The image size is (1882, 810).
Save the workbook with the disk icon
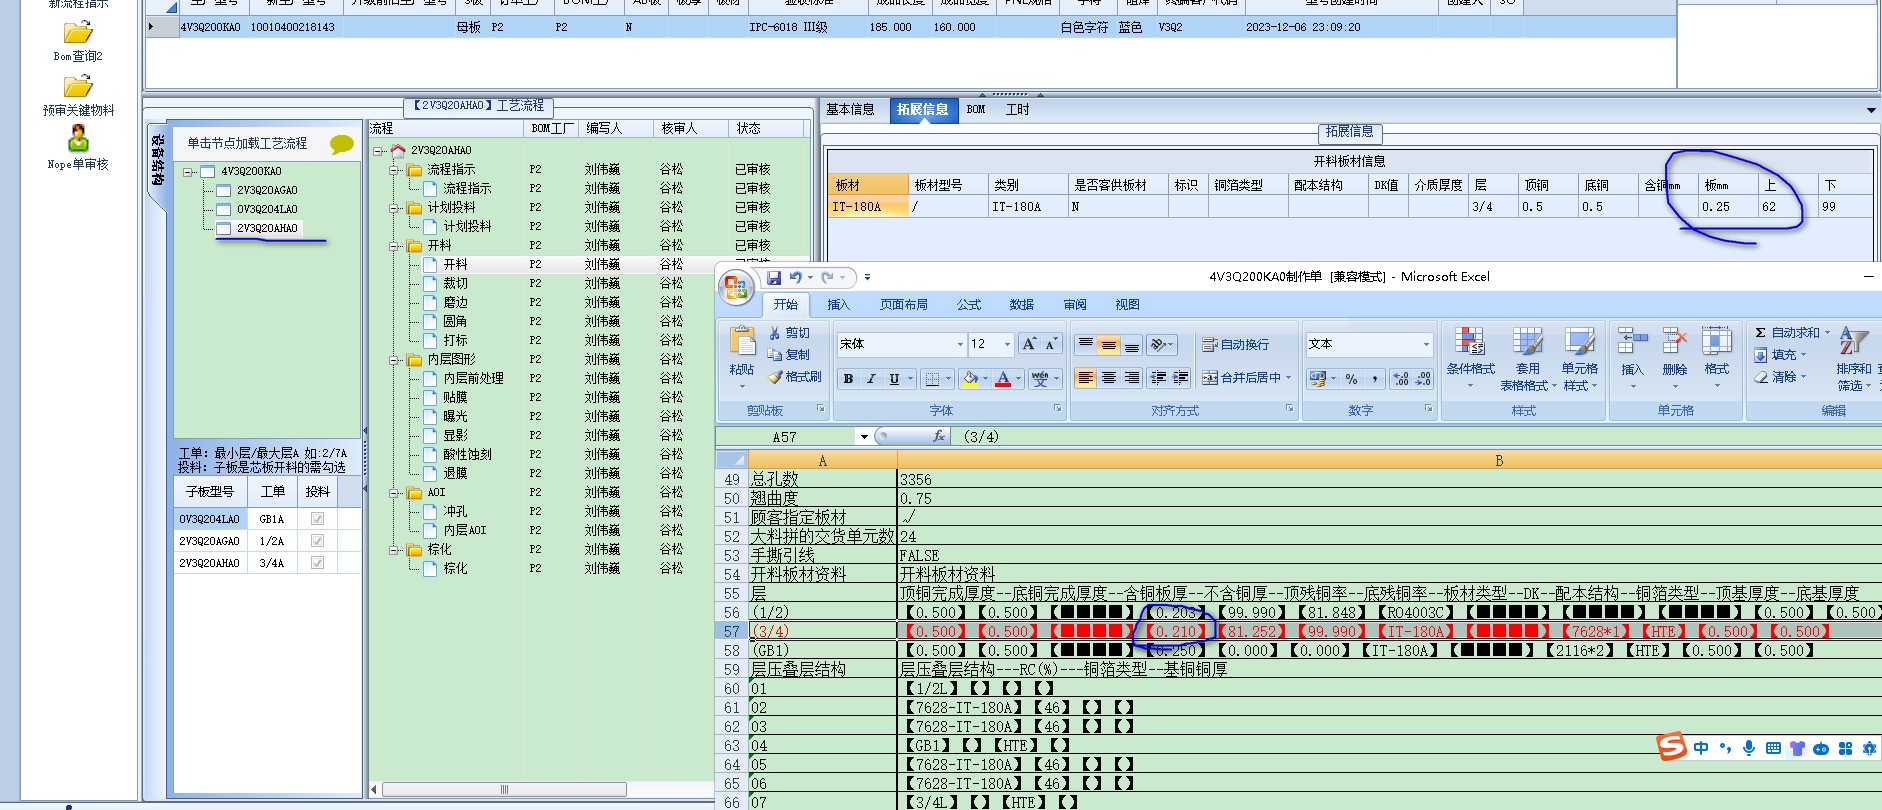pyautogui.click(x=774, y=277)
